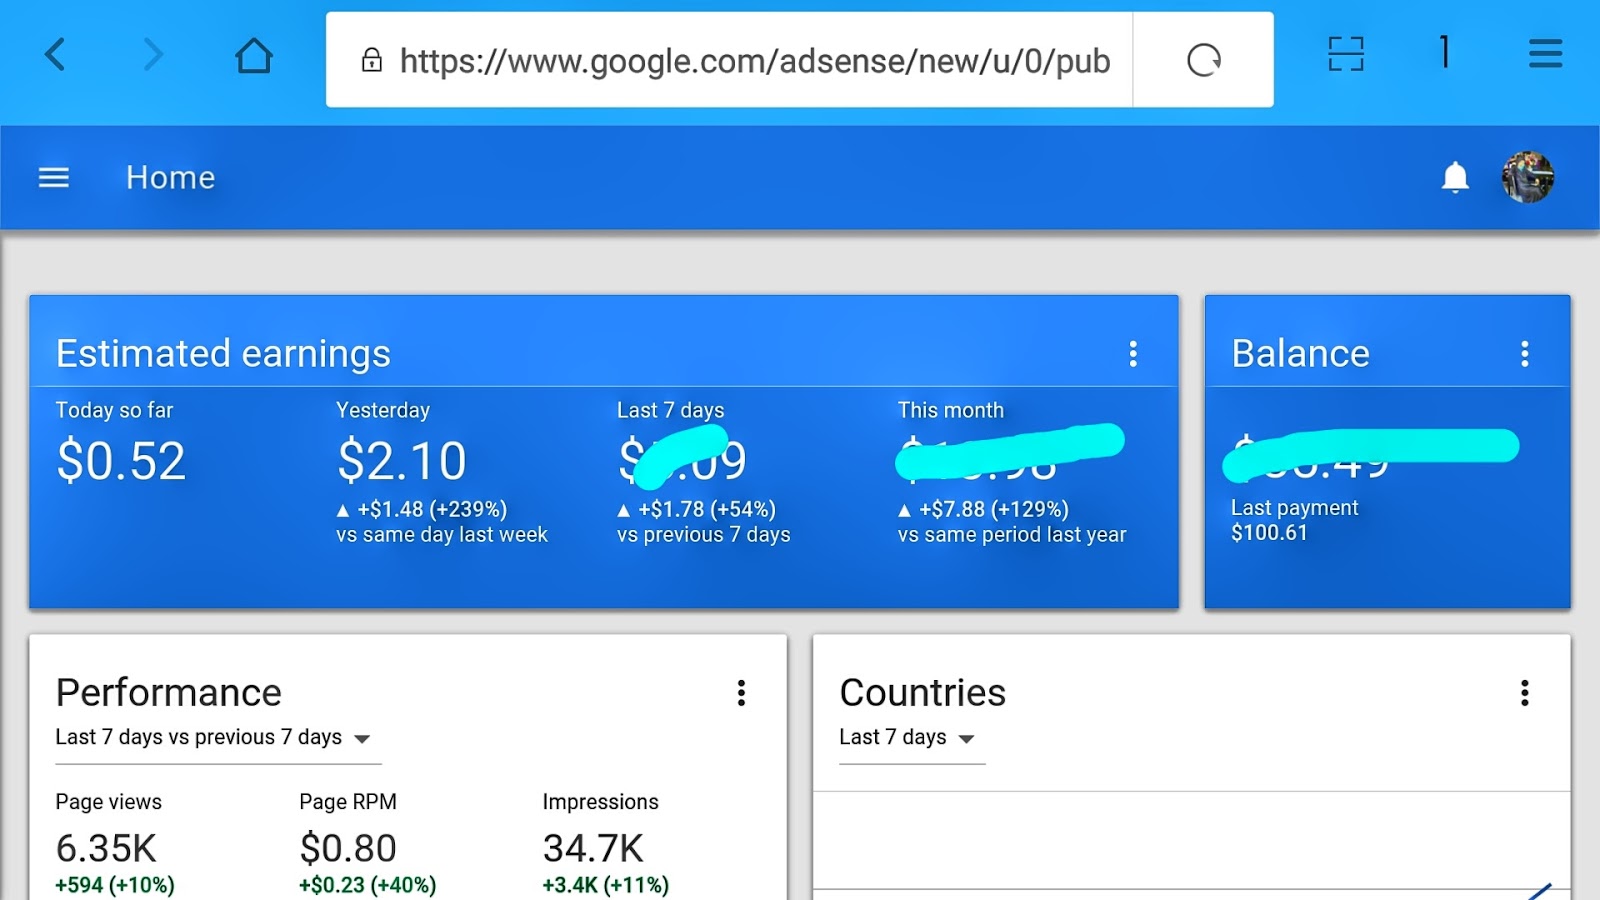
Task: Click the Balance card heading
Action: tap(1300, 353)
